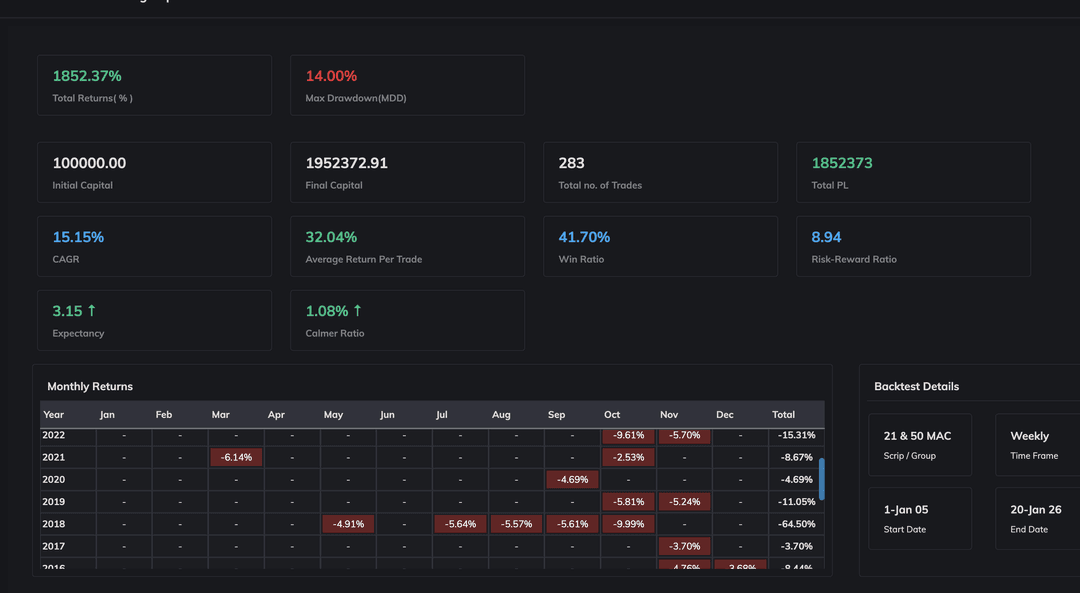
Task: Click the up arrow beside Expectancy 3.15
Action: (x=92, y=311)
